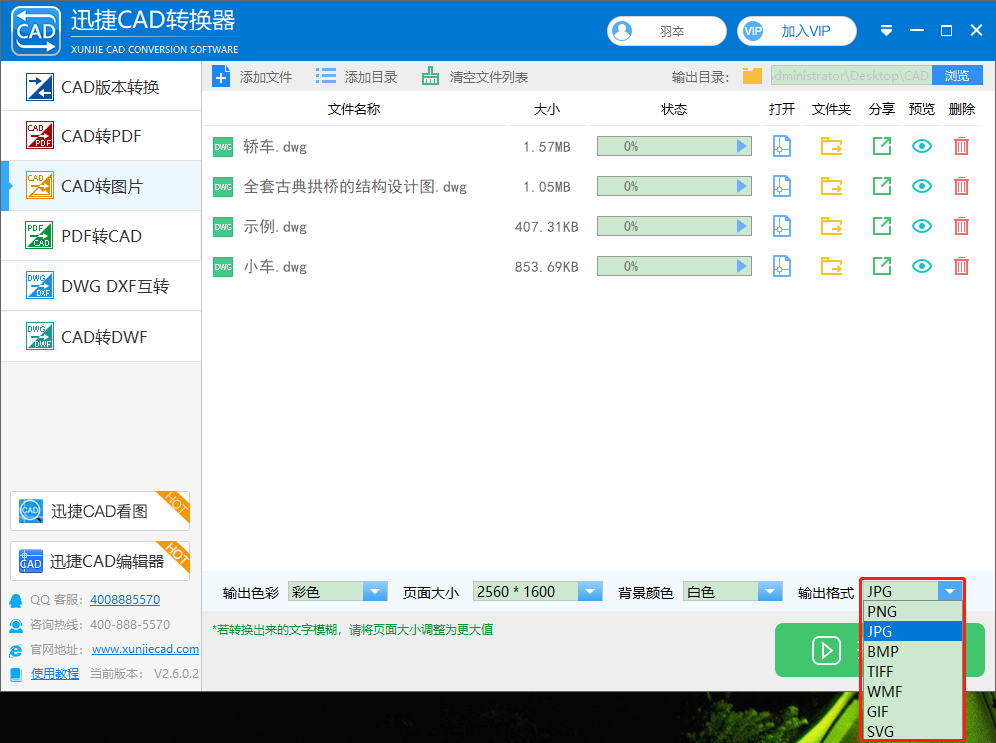Click the 清空文件列表 broom icon
Screen dimensions: 996x743
click(430, 76)
